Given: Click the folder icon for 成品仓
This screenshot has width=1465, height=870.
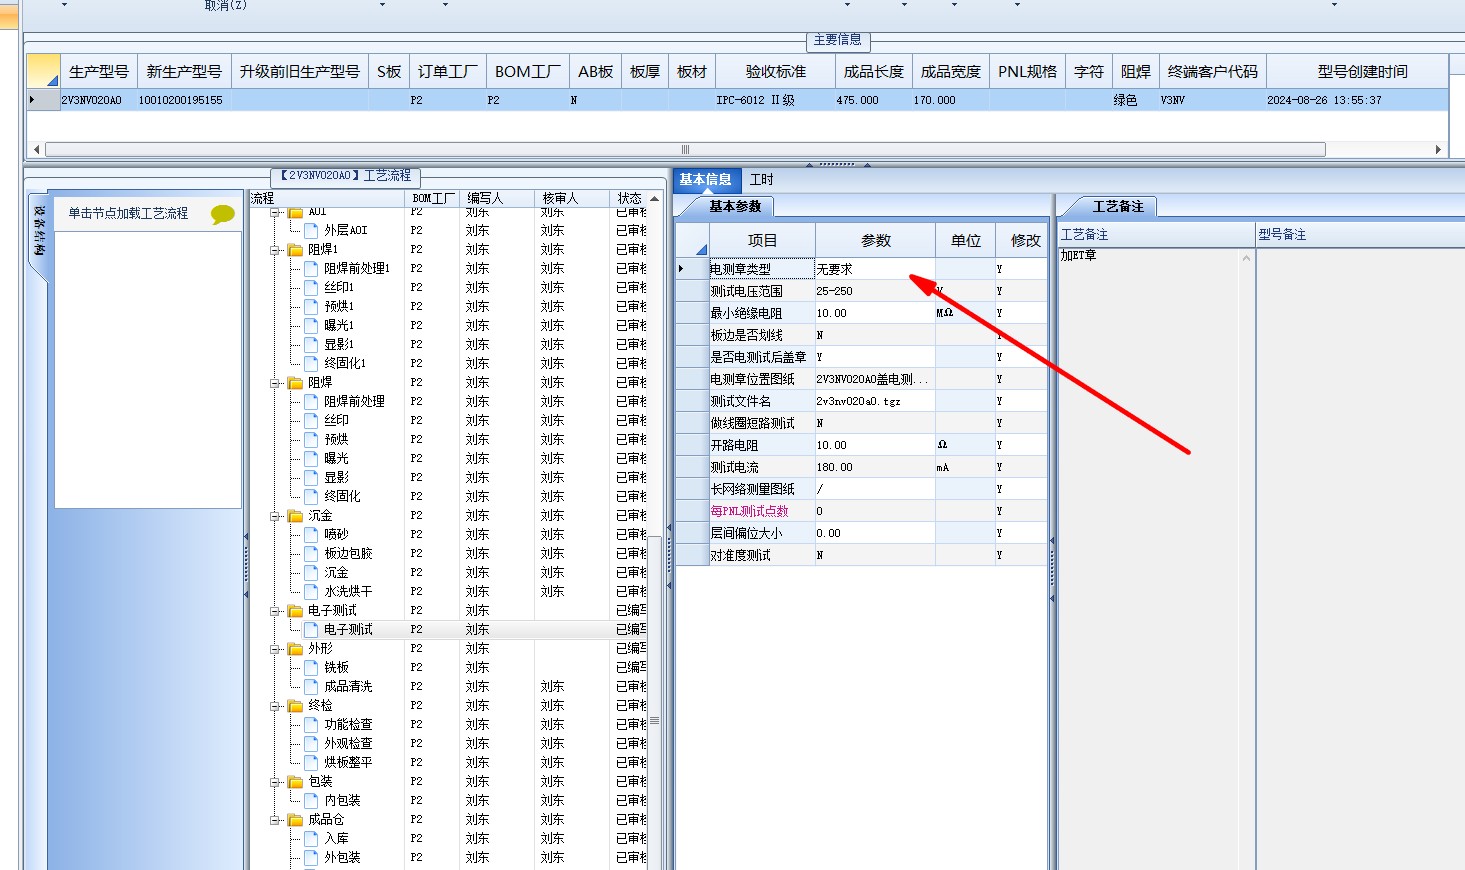Looking at the screenshot, I should (295, 819).
